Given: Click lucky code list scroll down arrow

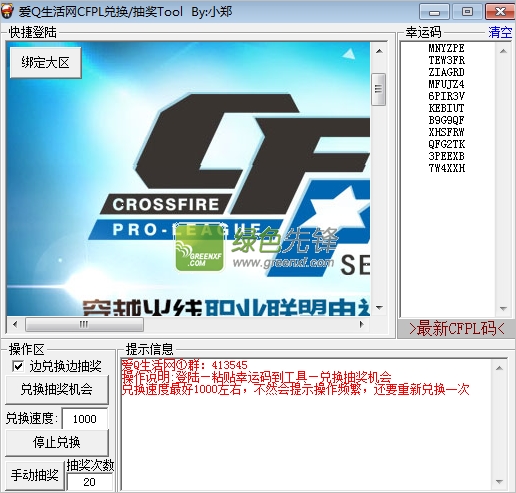Looking at the screenshot, I should pyautogui.click(x=503, y=309).
